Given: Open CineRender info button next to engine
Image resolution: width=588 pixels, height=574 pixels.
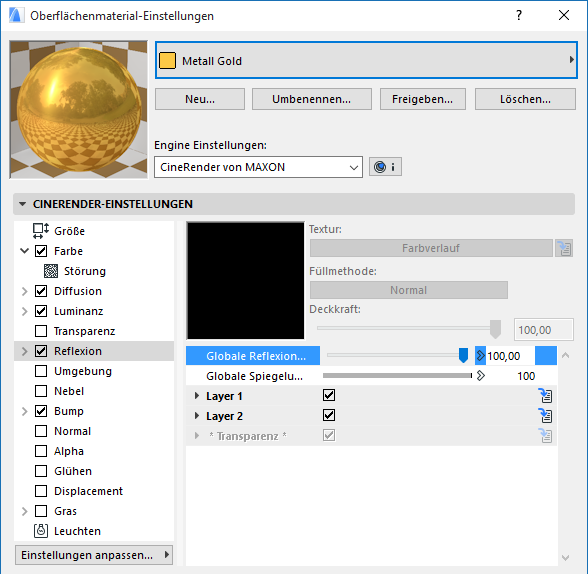Looking at the screenshot, I should pos(385,167).
